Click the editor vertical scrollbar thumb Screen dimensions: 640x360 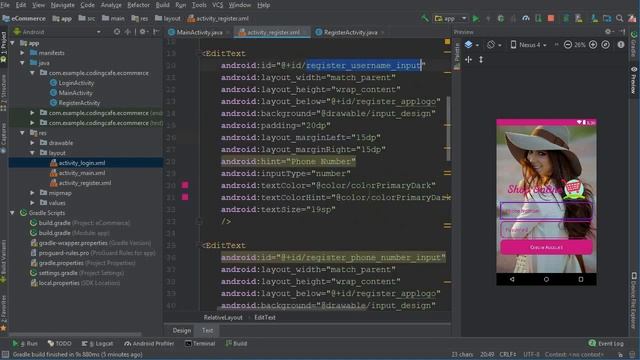pos(448,129)
